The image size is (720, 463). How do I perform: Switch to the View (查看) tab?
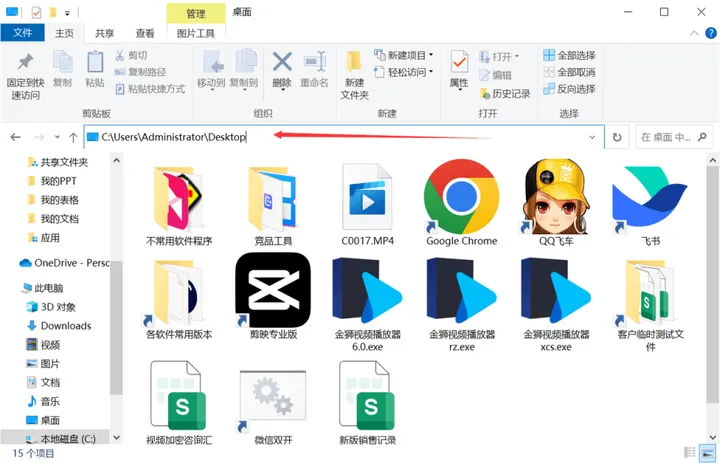click(x=145, y=33)
